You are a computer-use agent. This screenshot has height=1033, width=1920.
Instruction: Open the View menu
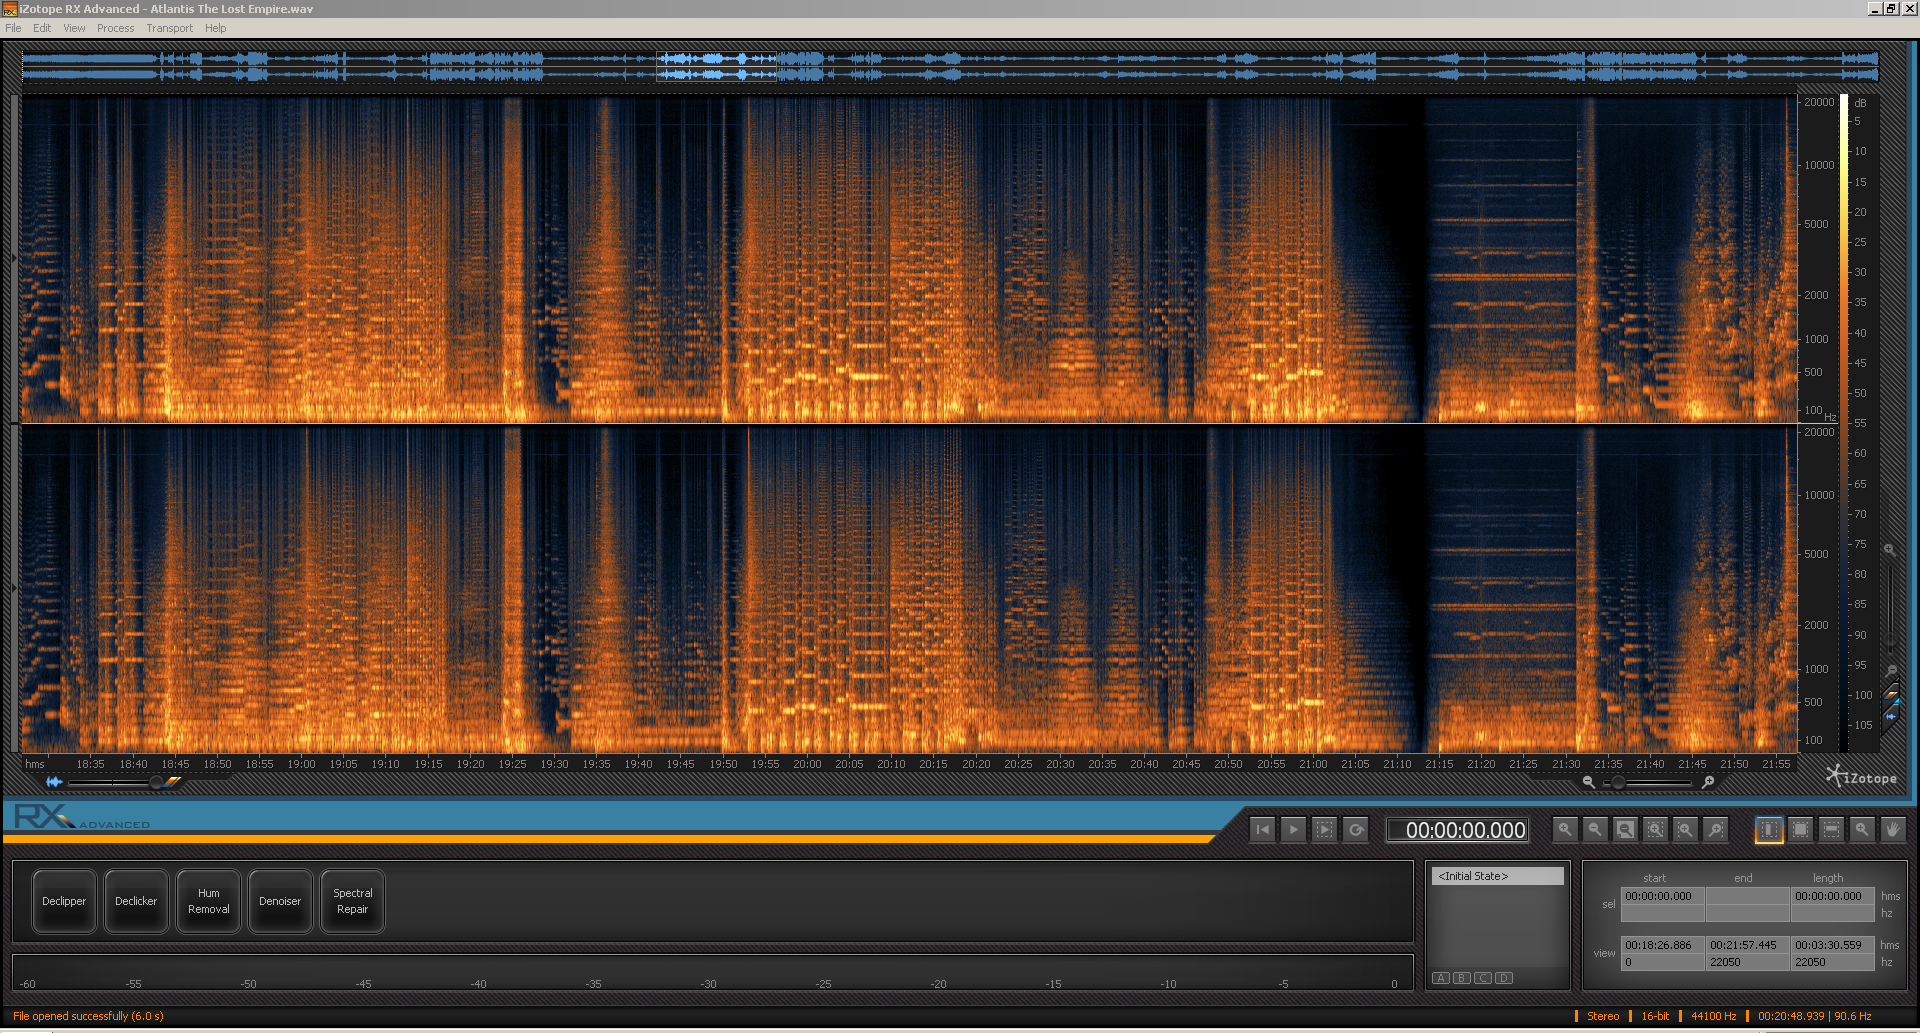[74, 28]
